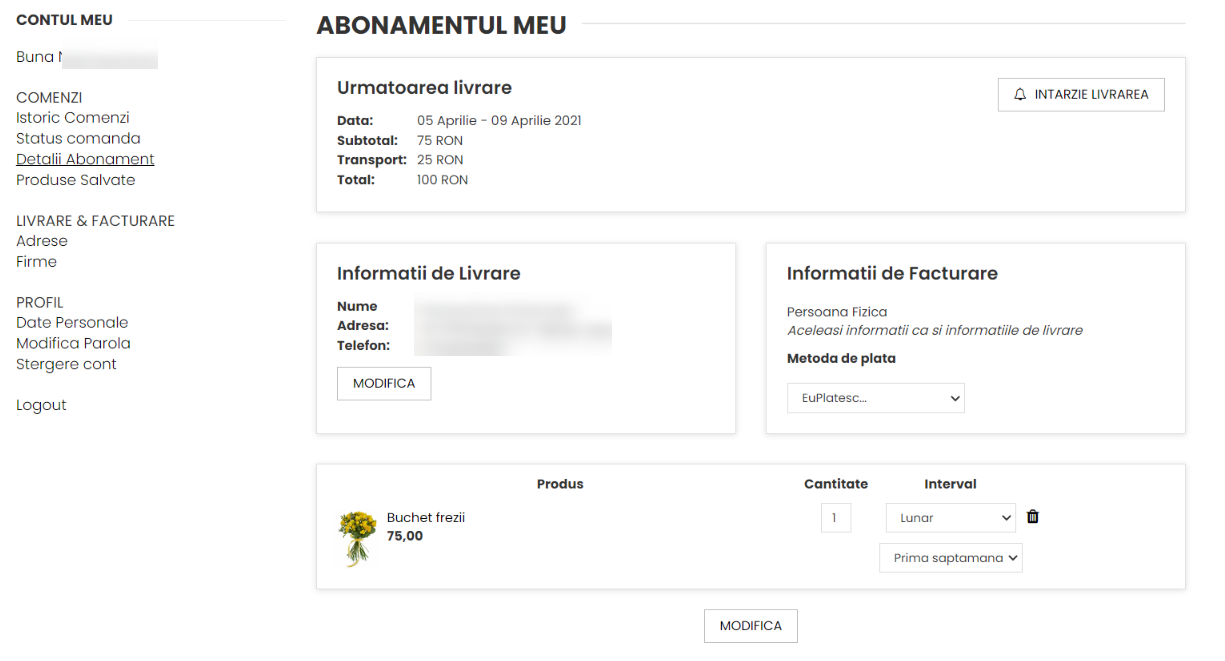Go to Status comanda page

pyautogui.click(x=78, y=139)
